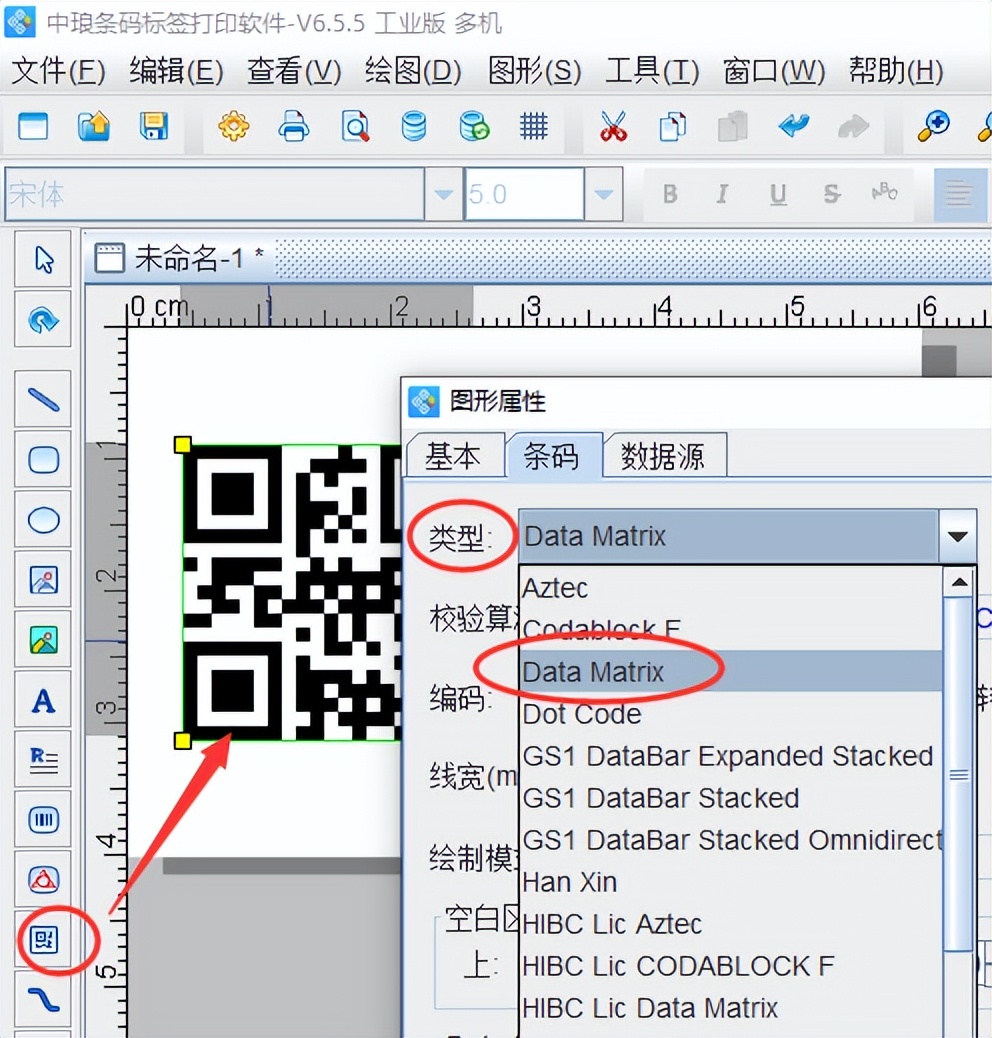Image resolution: width=992 pixels, height=1038 pixels.
Task: Create a new label document
Action: coord(33,126)
